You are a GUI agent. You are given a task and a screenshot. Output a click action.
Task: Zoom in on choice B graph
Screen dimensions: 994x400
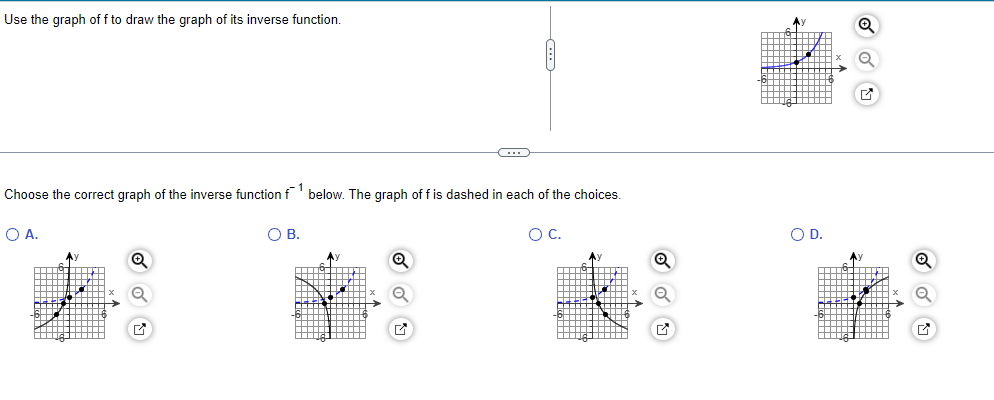click(400, 259)
